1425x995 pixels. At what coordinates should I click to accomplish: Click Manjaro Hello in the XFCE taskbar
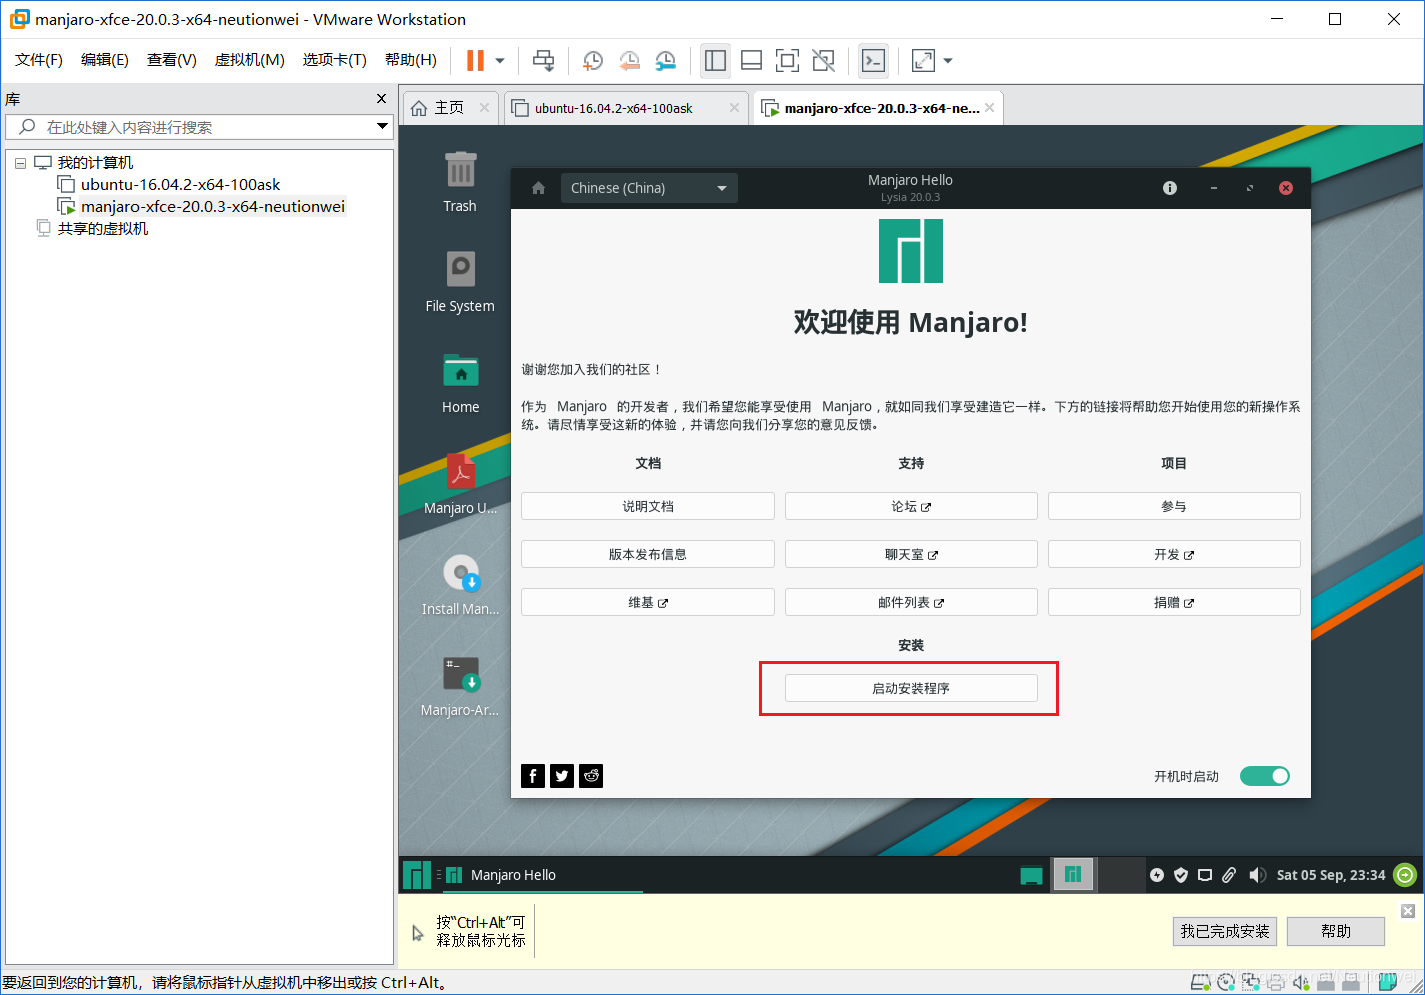(543, 875)
